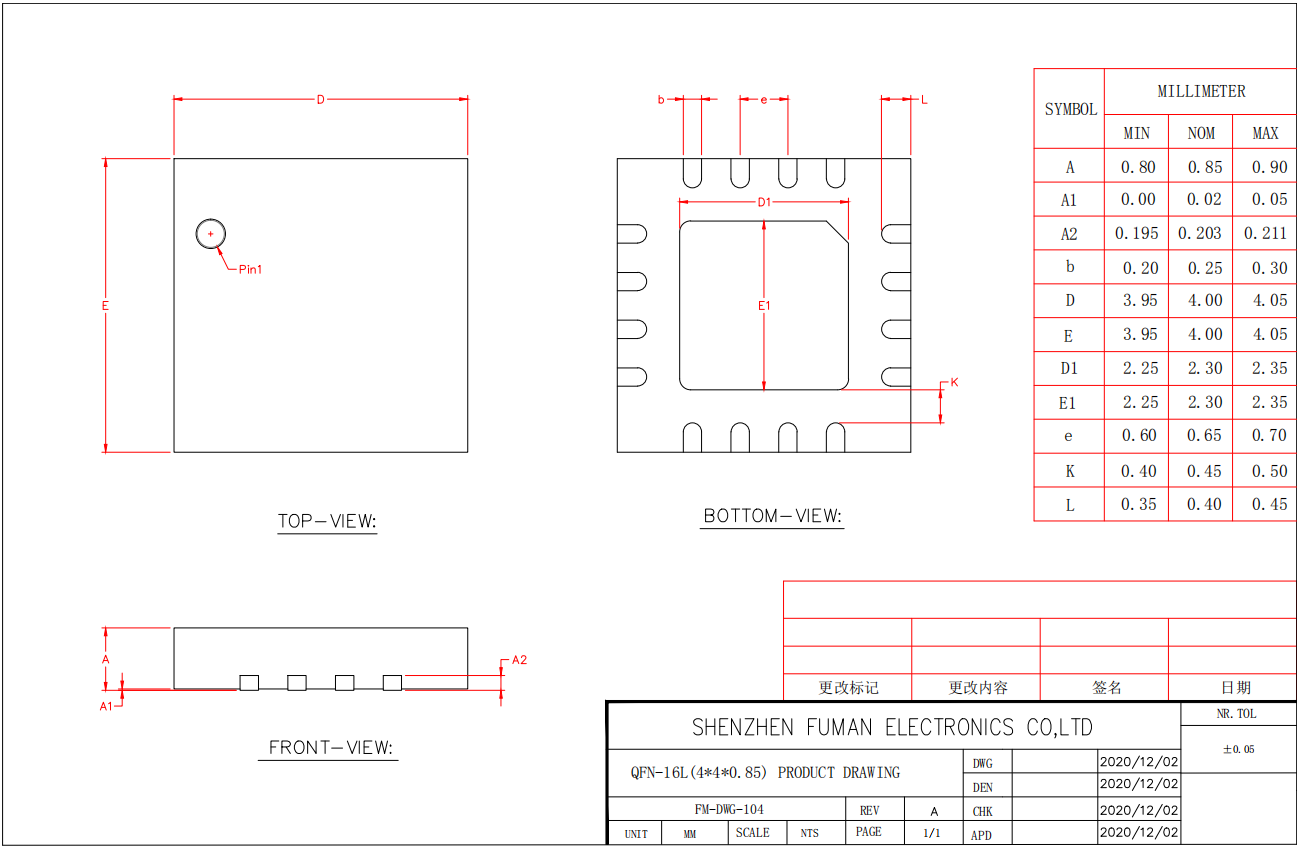
Task: Click the e pitch dimension marker
Action: [x=765, y=99]
